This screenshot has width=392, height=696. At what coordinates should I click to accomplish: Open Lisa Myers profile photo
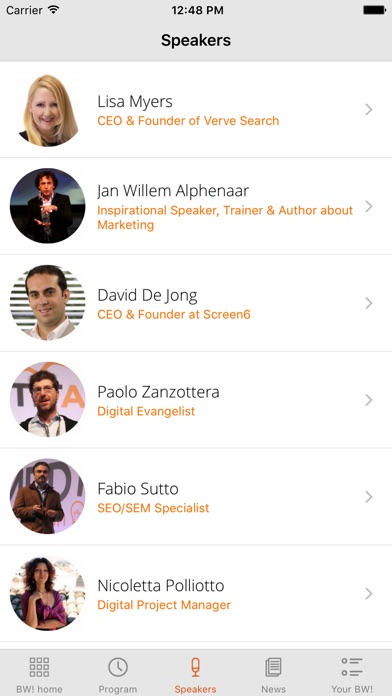pos(48,109)
